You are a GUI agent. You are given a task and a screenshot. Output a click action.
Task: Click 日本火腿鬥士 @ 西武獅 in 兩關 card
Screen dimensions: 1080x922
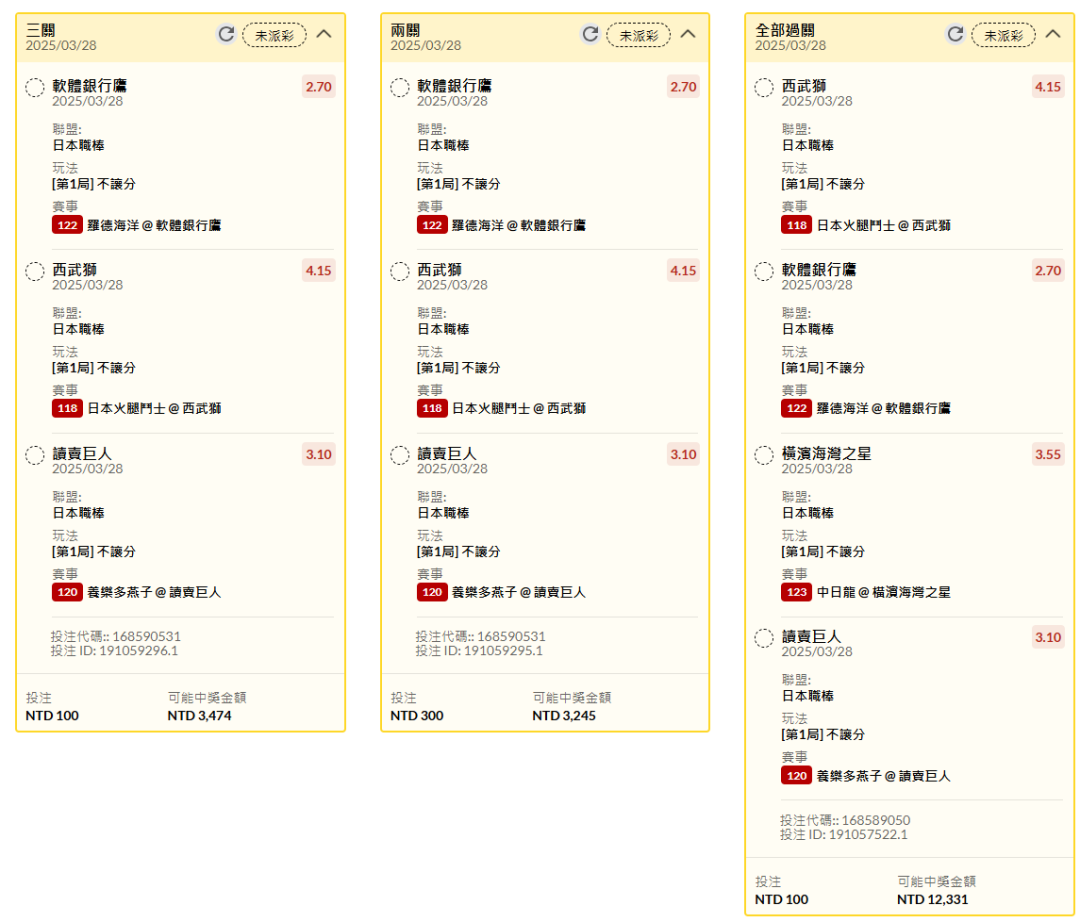(x=519, y=408)
